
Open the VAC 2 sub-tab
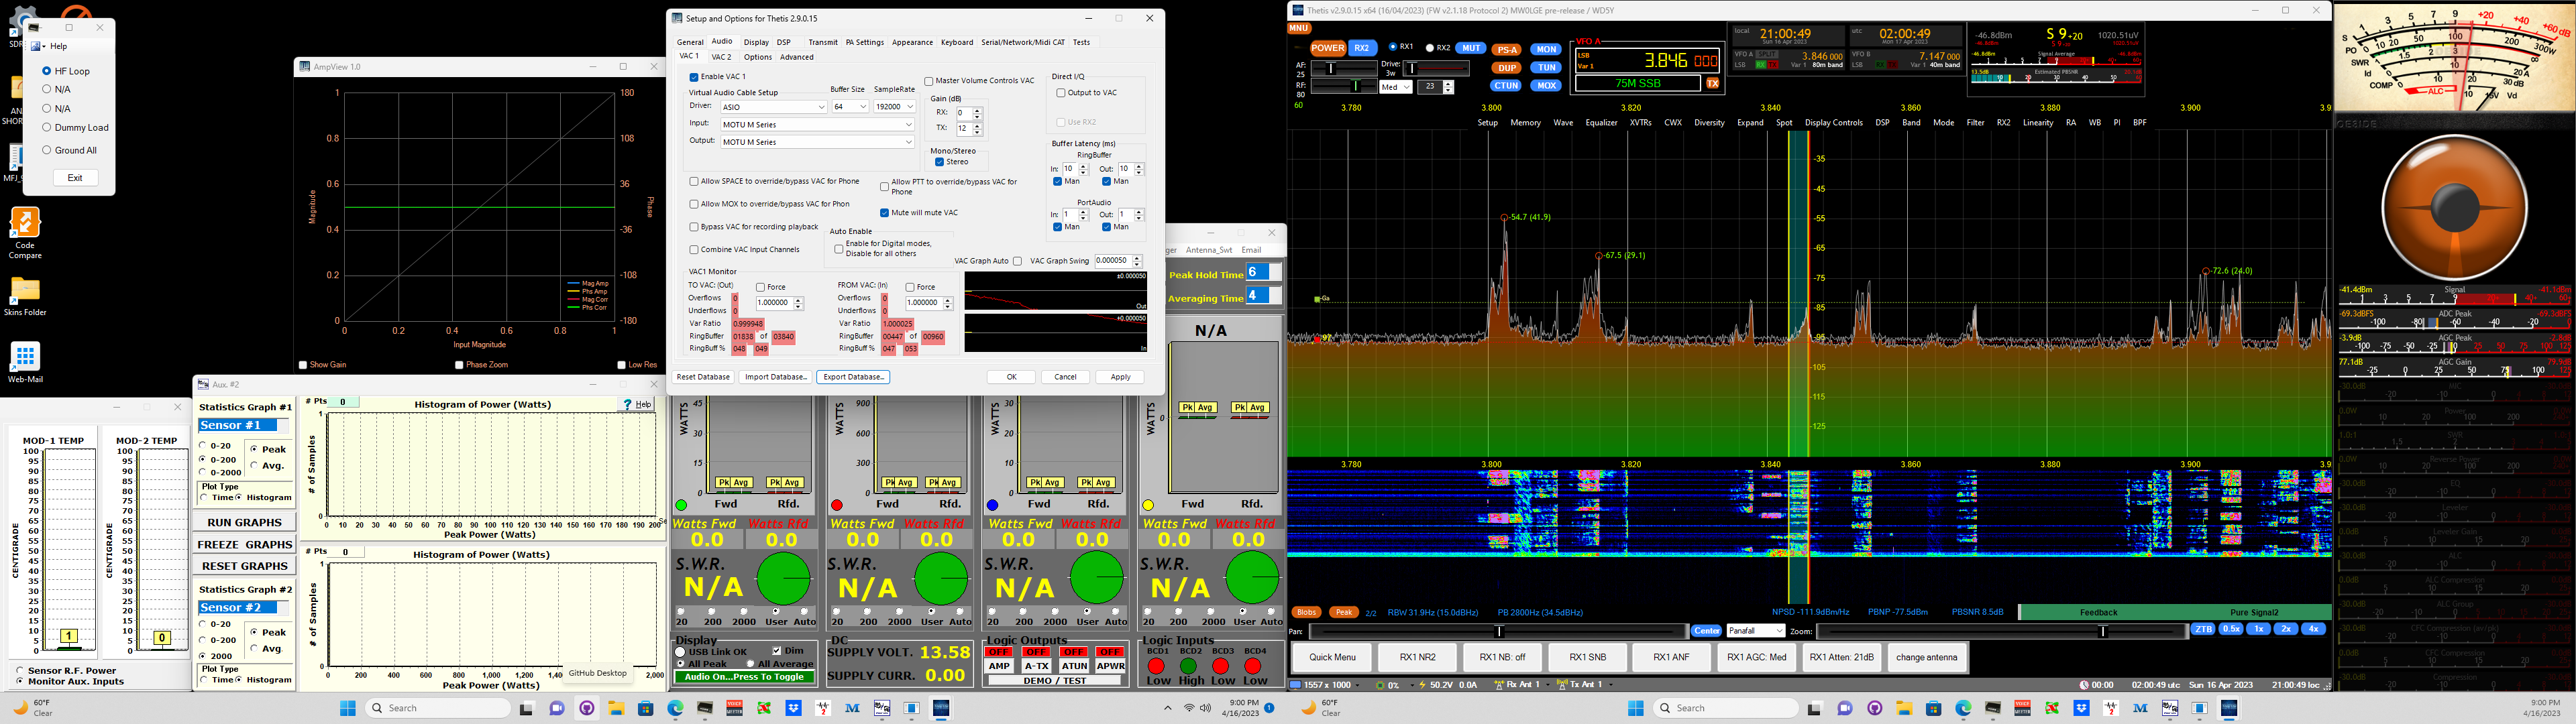point(721,57)
